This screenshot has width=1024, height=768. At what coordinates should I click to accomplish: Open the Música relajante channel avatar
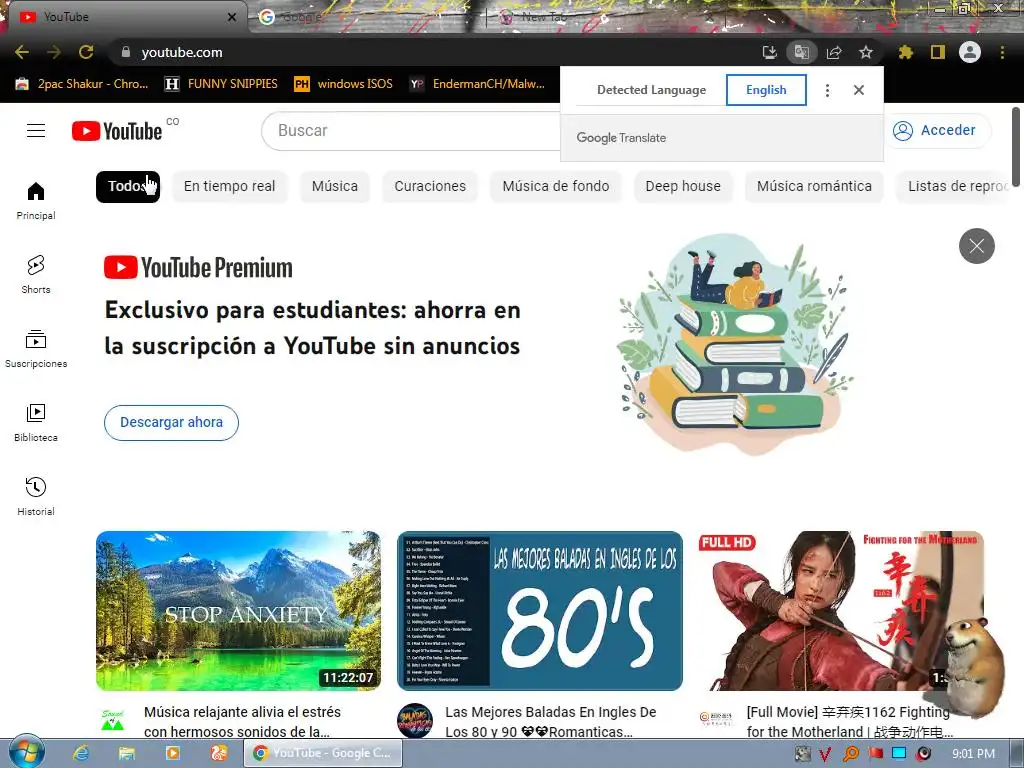(113, 720)
